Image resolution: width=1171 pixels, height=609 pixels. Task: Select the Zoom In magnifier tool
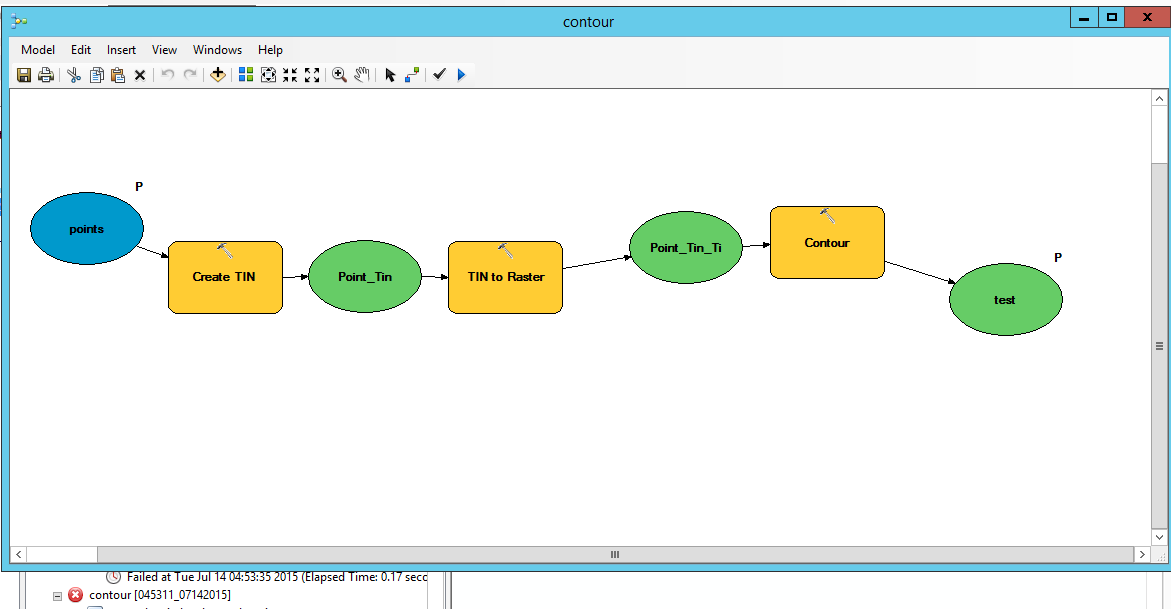[x=339, y=75]
